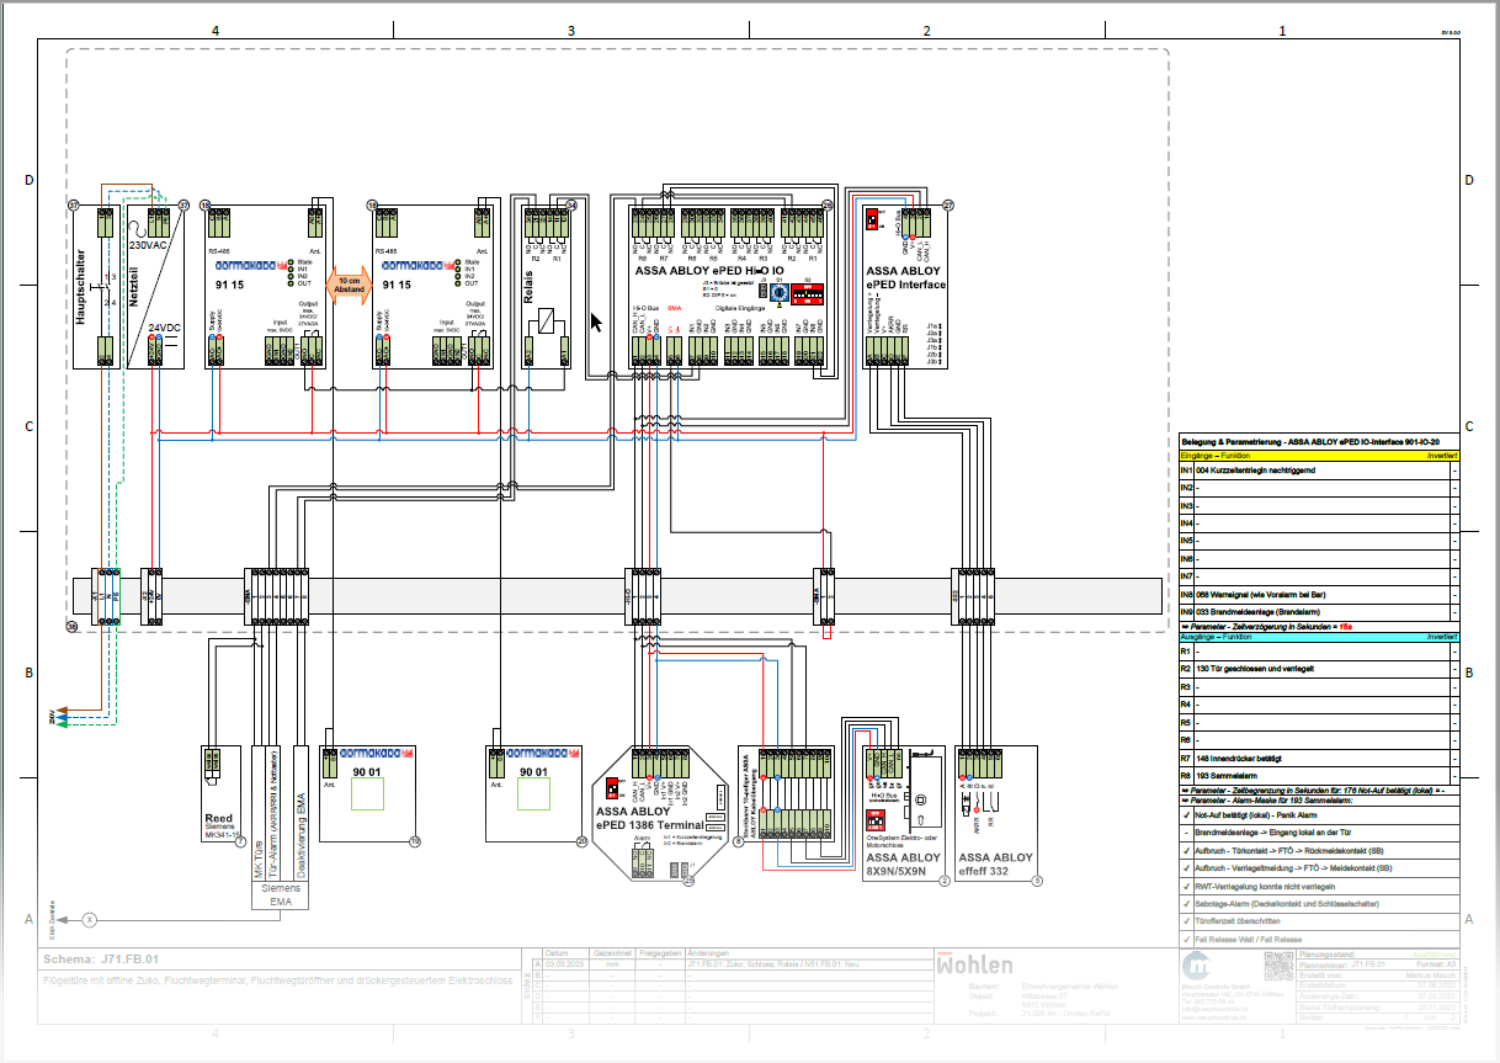Click row IN8 068 Warnsignal
This screenshot has height=1063, width=1500.
1319,594
